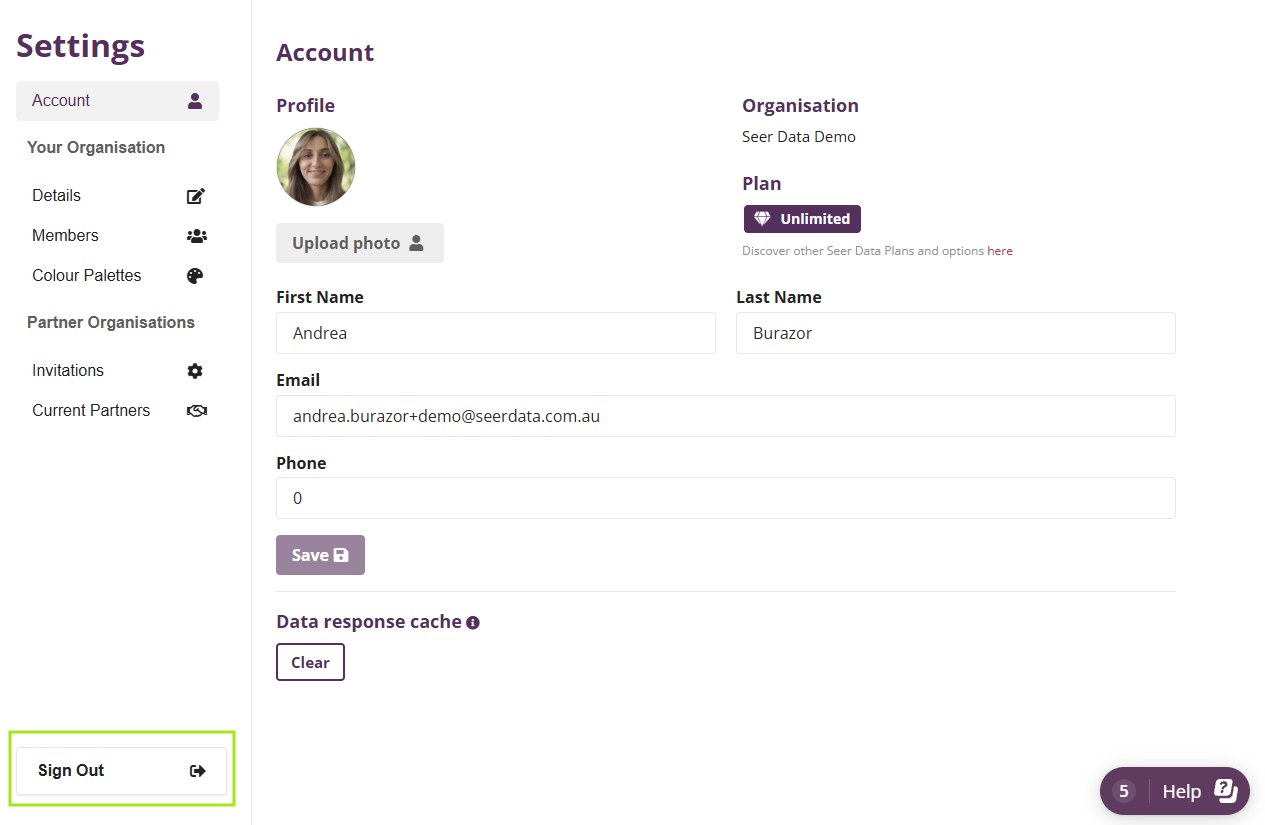The height and width of the screenshot is (825, 1265).
Task: Click the Sign Out arrow icon
Action: [x=197, y=771]
